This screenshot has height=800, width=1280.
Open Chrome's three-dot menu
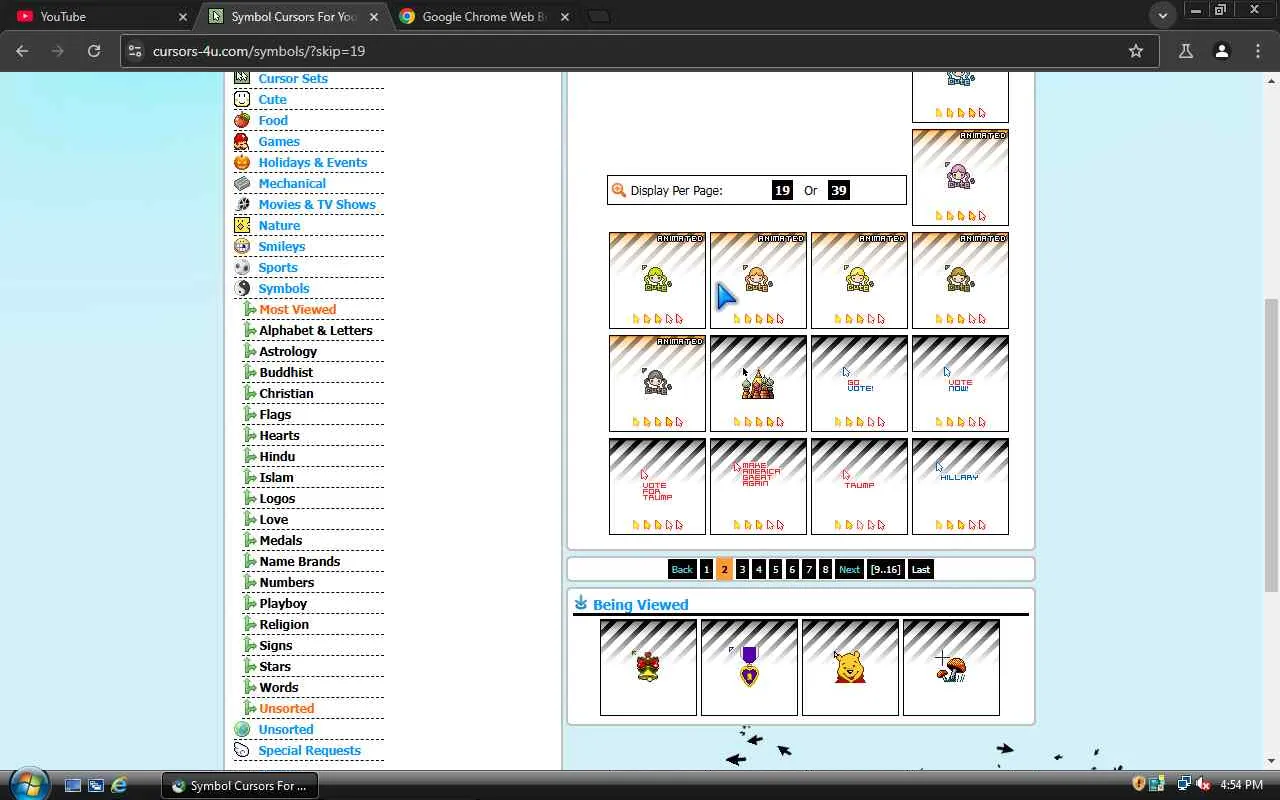pos(1258,51)
